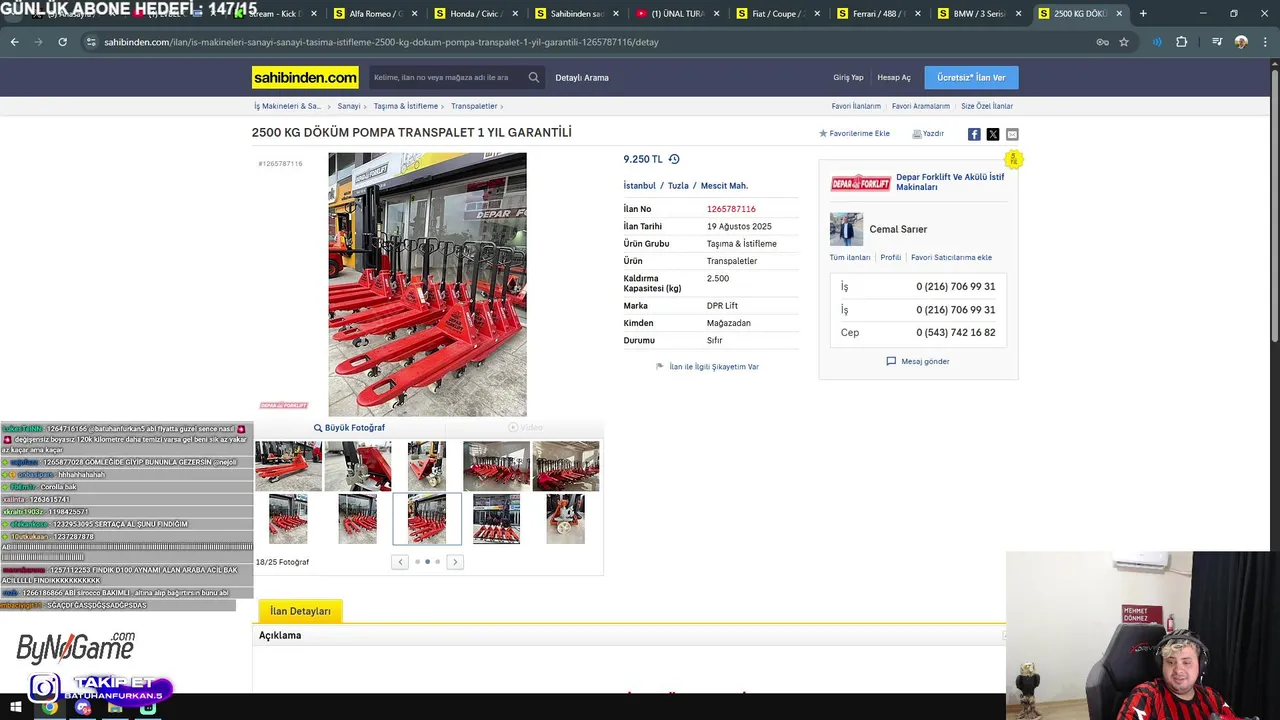Switch to the Fiat / Coupe tab

point(778,14)
